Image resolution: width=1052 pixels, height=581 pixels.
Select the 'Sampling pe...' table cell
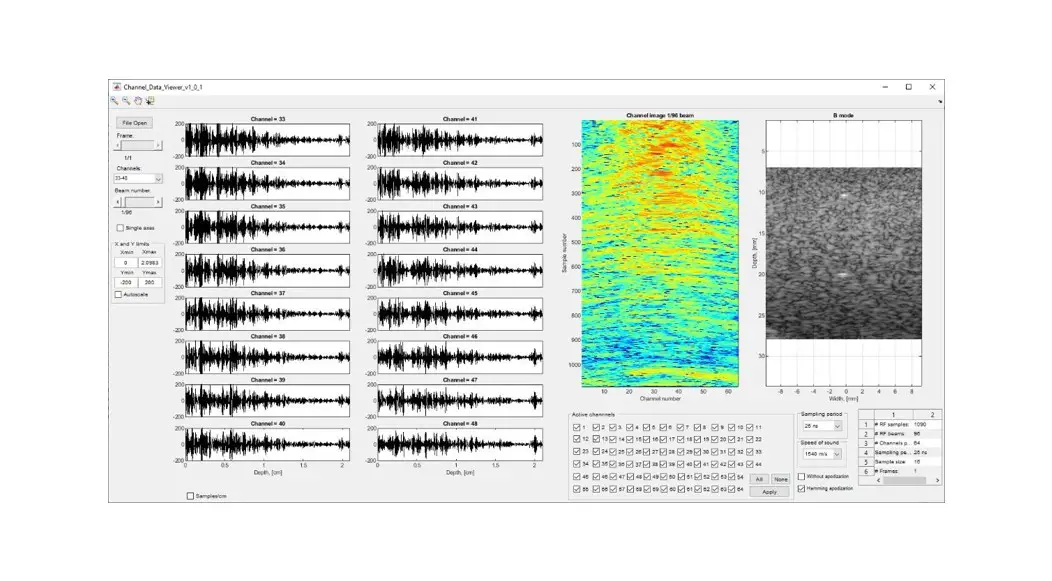pyautogui.click(x=892, y=453)
